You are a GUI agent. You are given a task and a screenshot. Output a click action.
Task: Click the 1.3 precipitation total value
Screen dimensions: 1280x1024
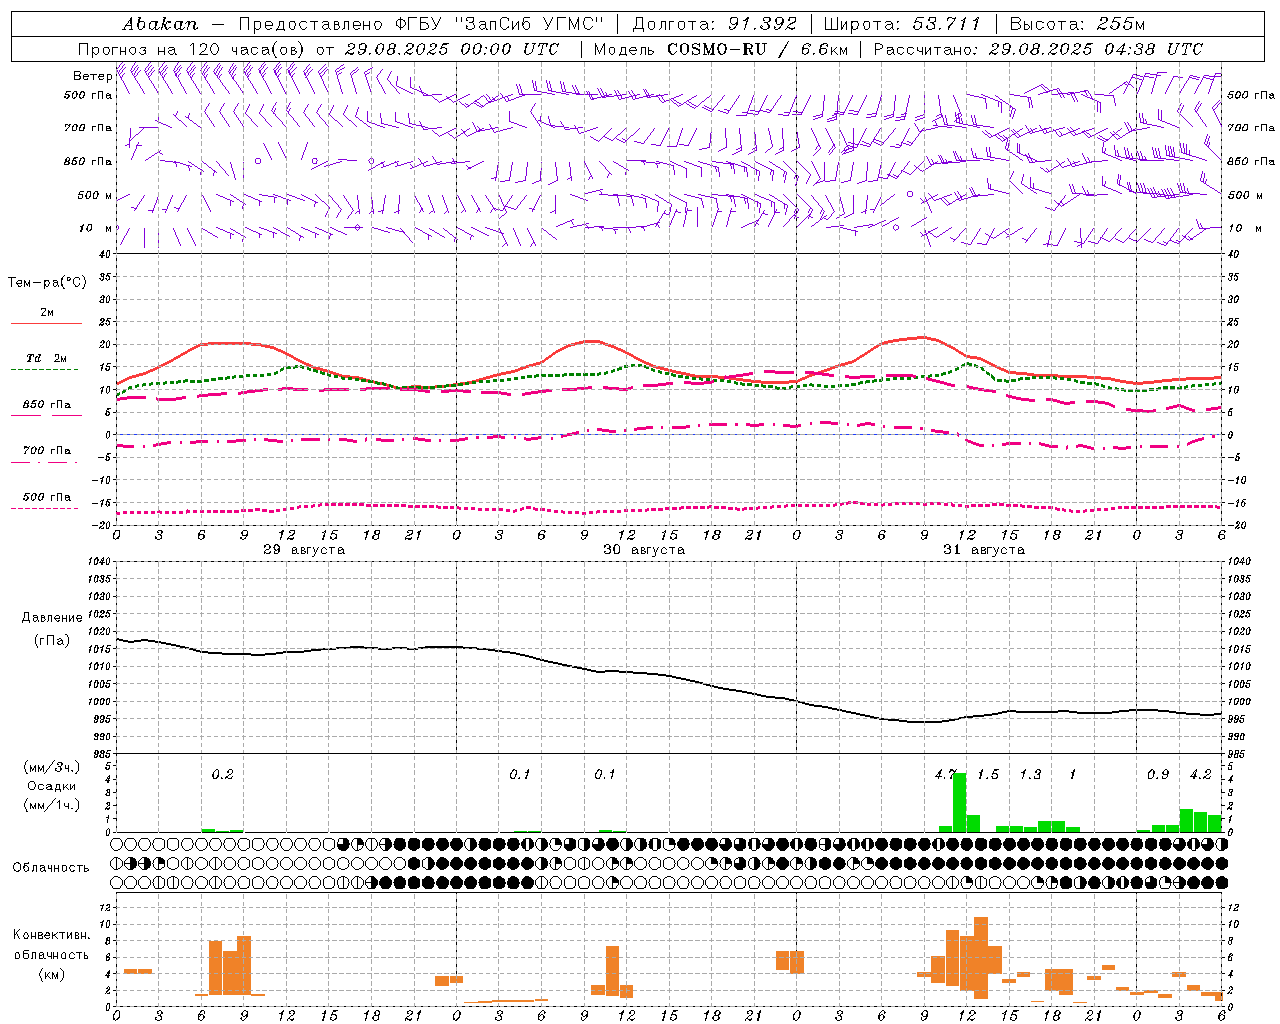1030,774
